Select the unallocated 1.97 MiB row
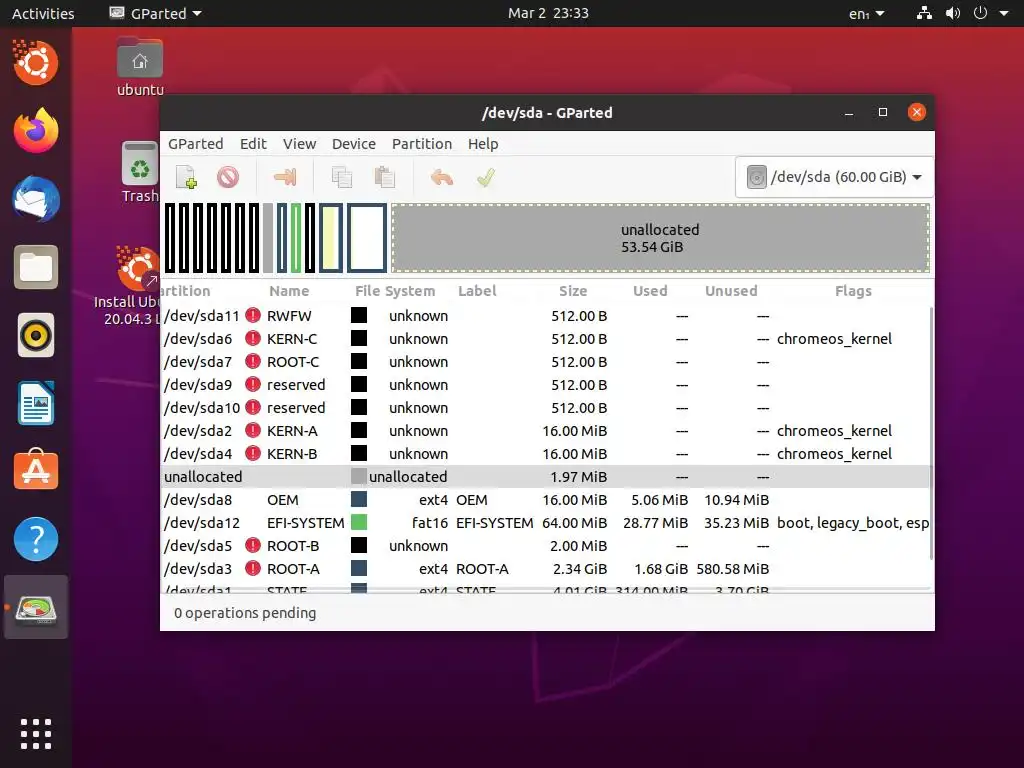The image size is (1024, 768). pos(546,477)
